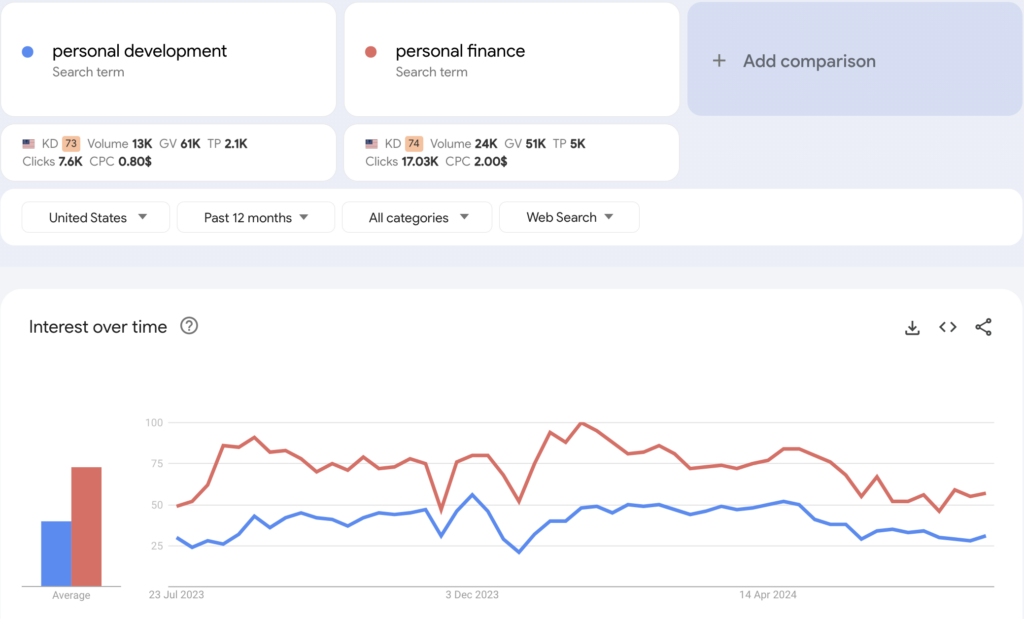Click the personal finance search term card
The image size is (1024, 619).
(x=511, y=58)
